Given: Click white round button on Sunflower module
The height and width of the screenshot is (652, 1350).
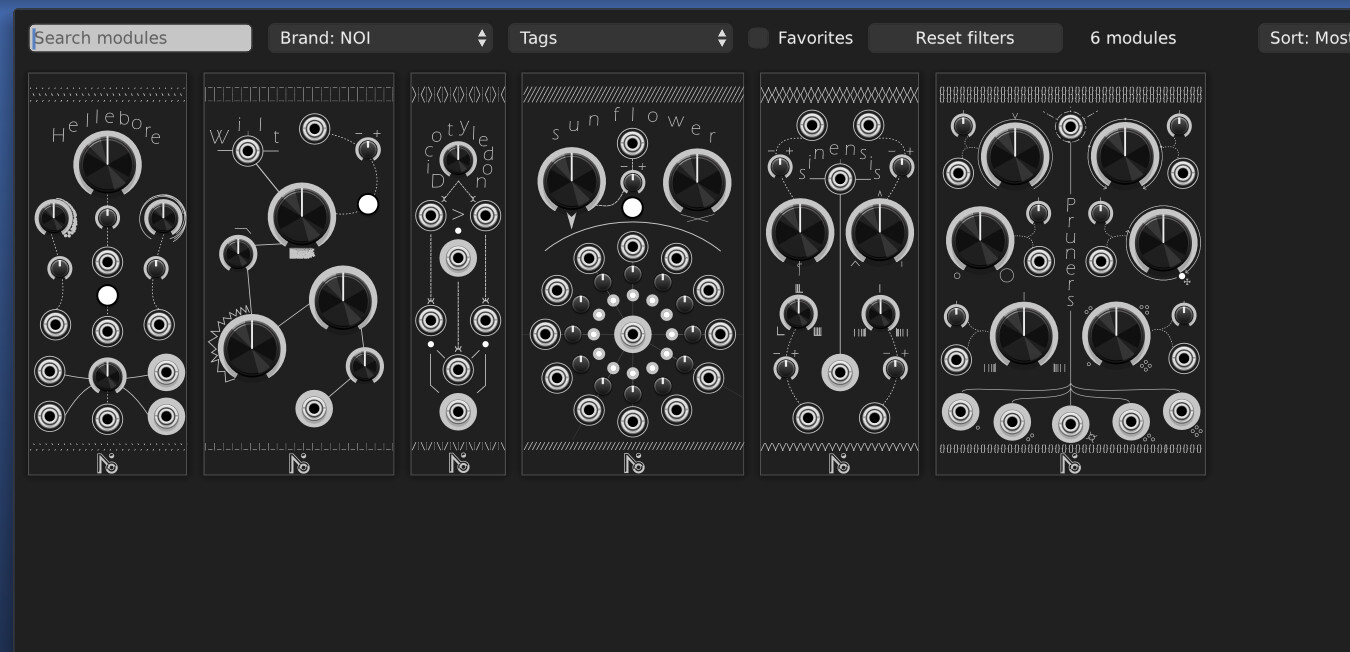Looking at the screenshot, I should [x=632, y=208].
